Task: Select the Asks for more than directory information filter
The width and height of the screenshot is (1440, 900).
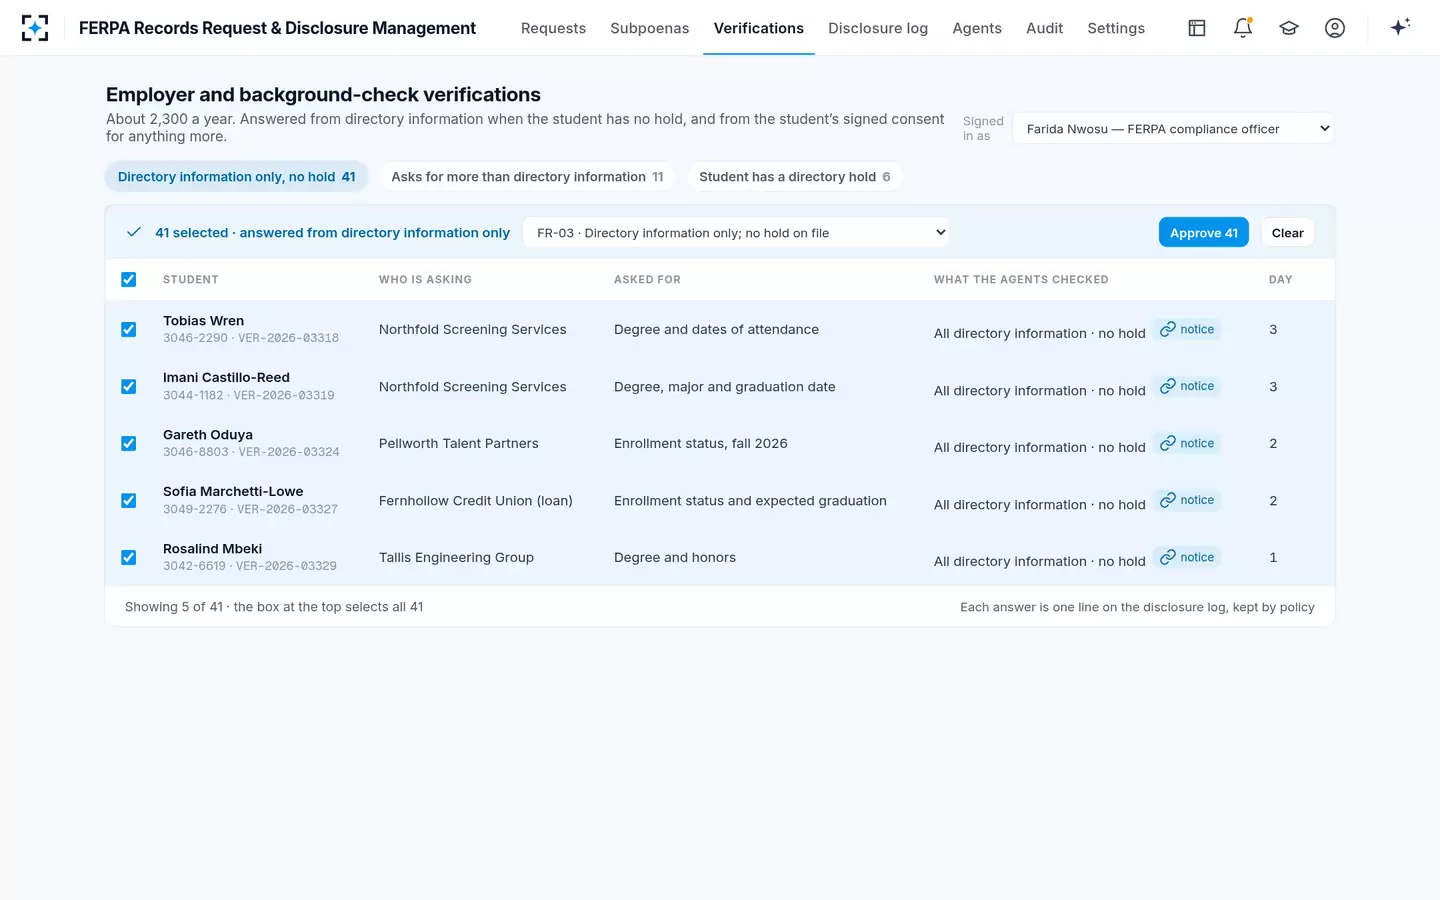Action: tap(527, 177)
